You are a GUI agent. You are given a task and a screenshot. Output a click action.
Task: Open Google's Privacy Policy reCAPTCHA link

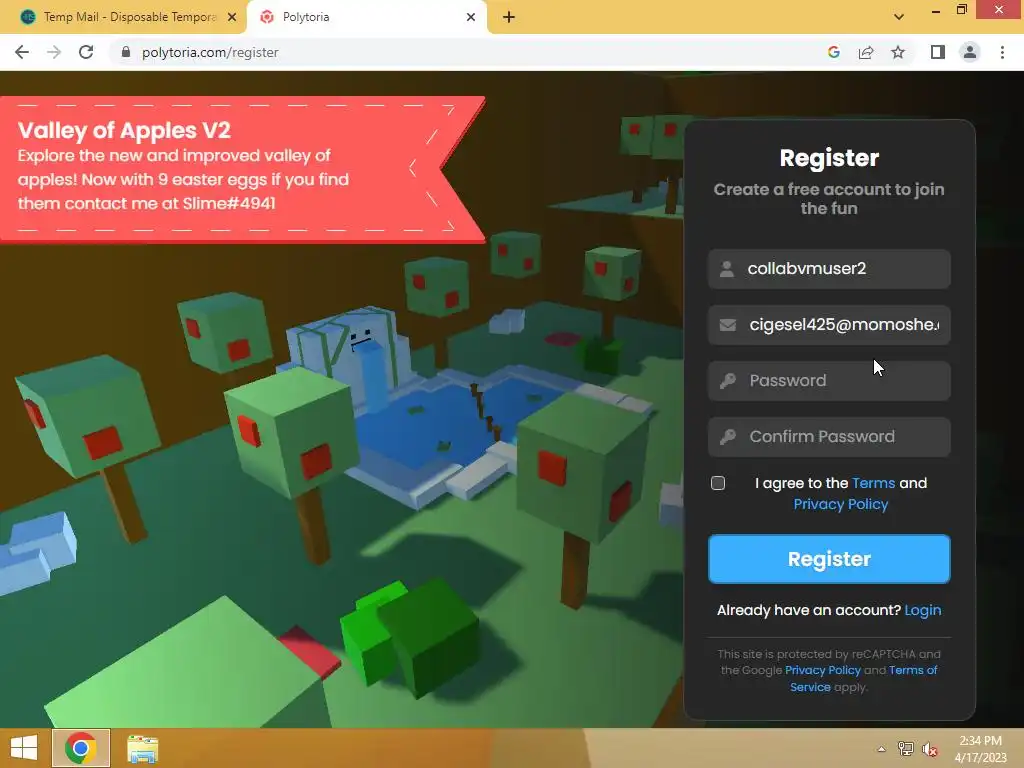(822, 670)
